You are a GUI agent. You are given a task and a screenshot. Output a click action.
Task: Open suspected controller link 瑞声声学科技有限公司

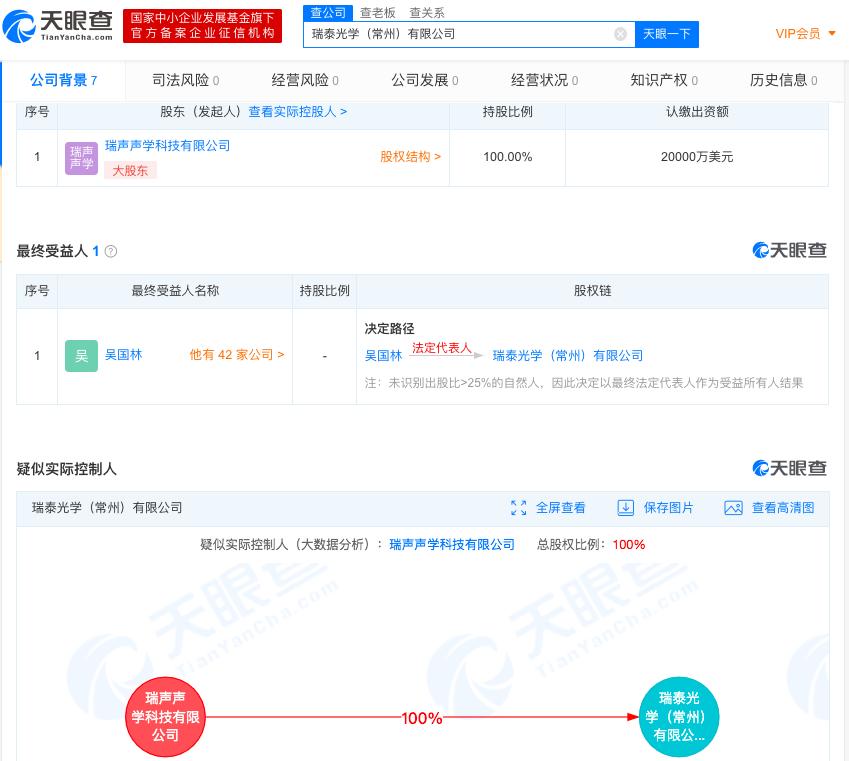[x=452, y=544]
